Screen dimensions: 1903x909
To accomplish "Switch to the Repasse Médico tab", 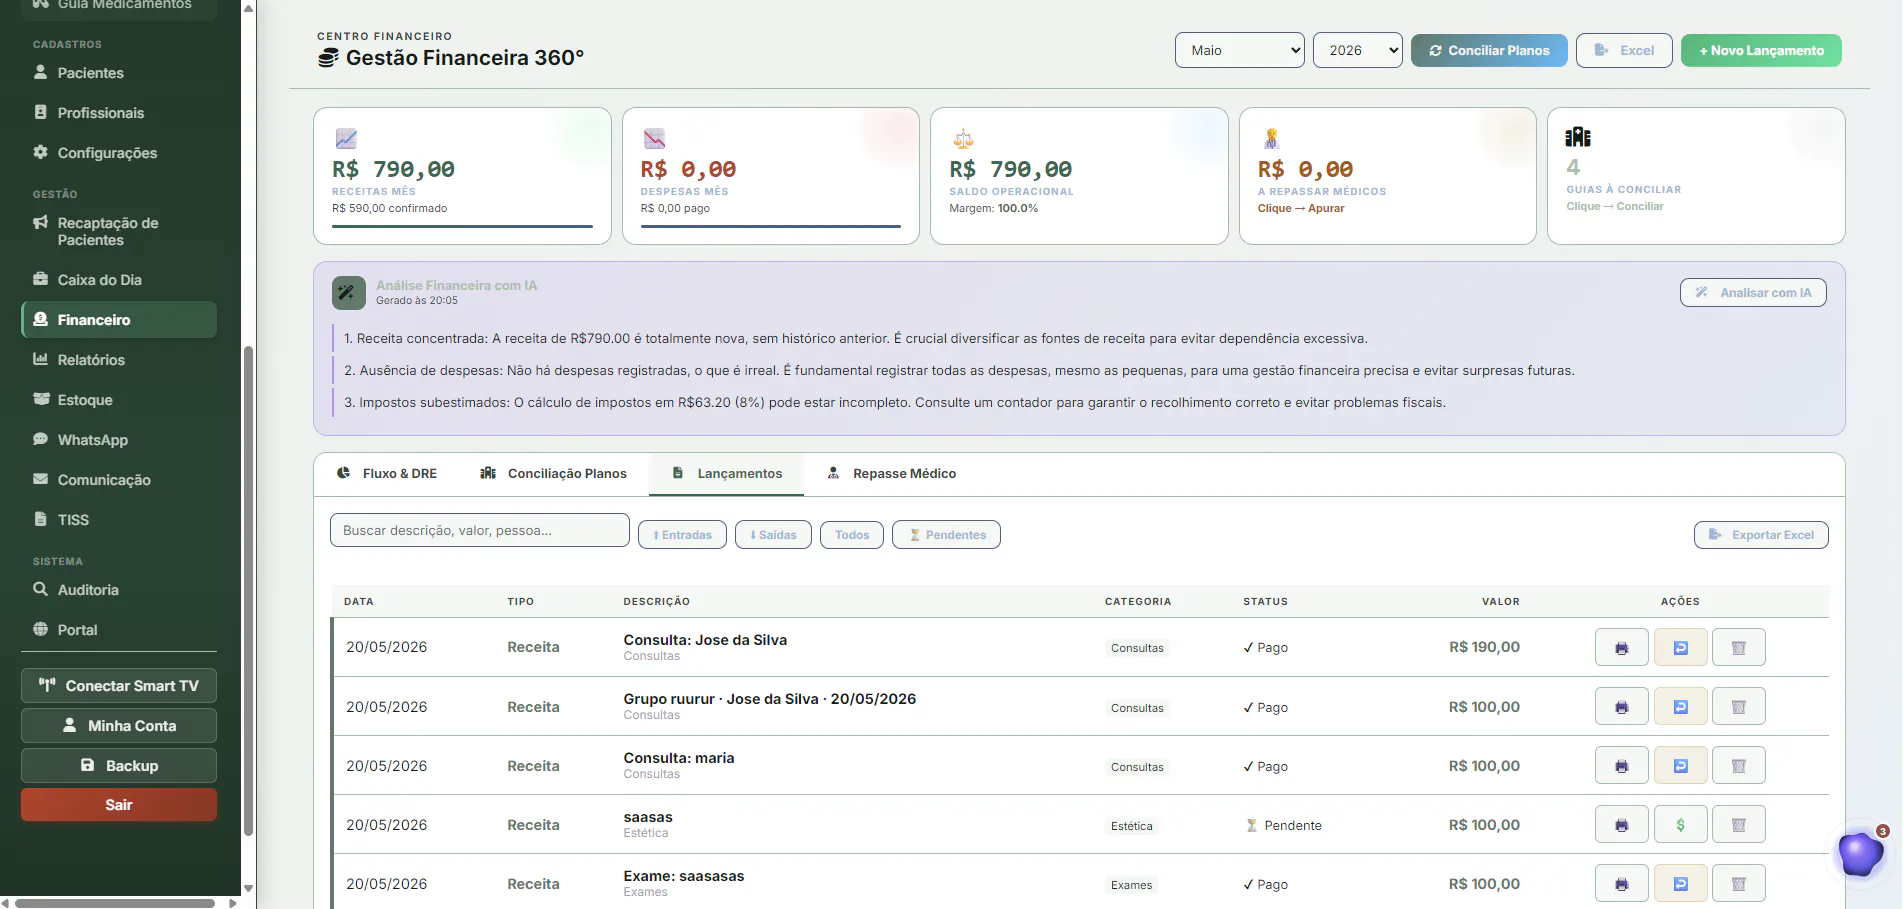I will coord(892,474).
